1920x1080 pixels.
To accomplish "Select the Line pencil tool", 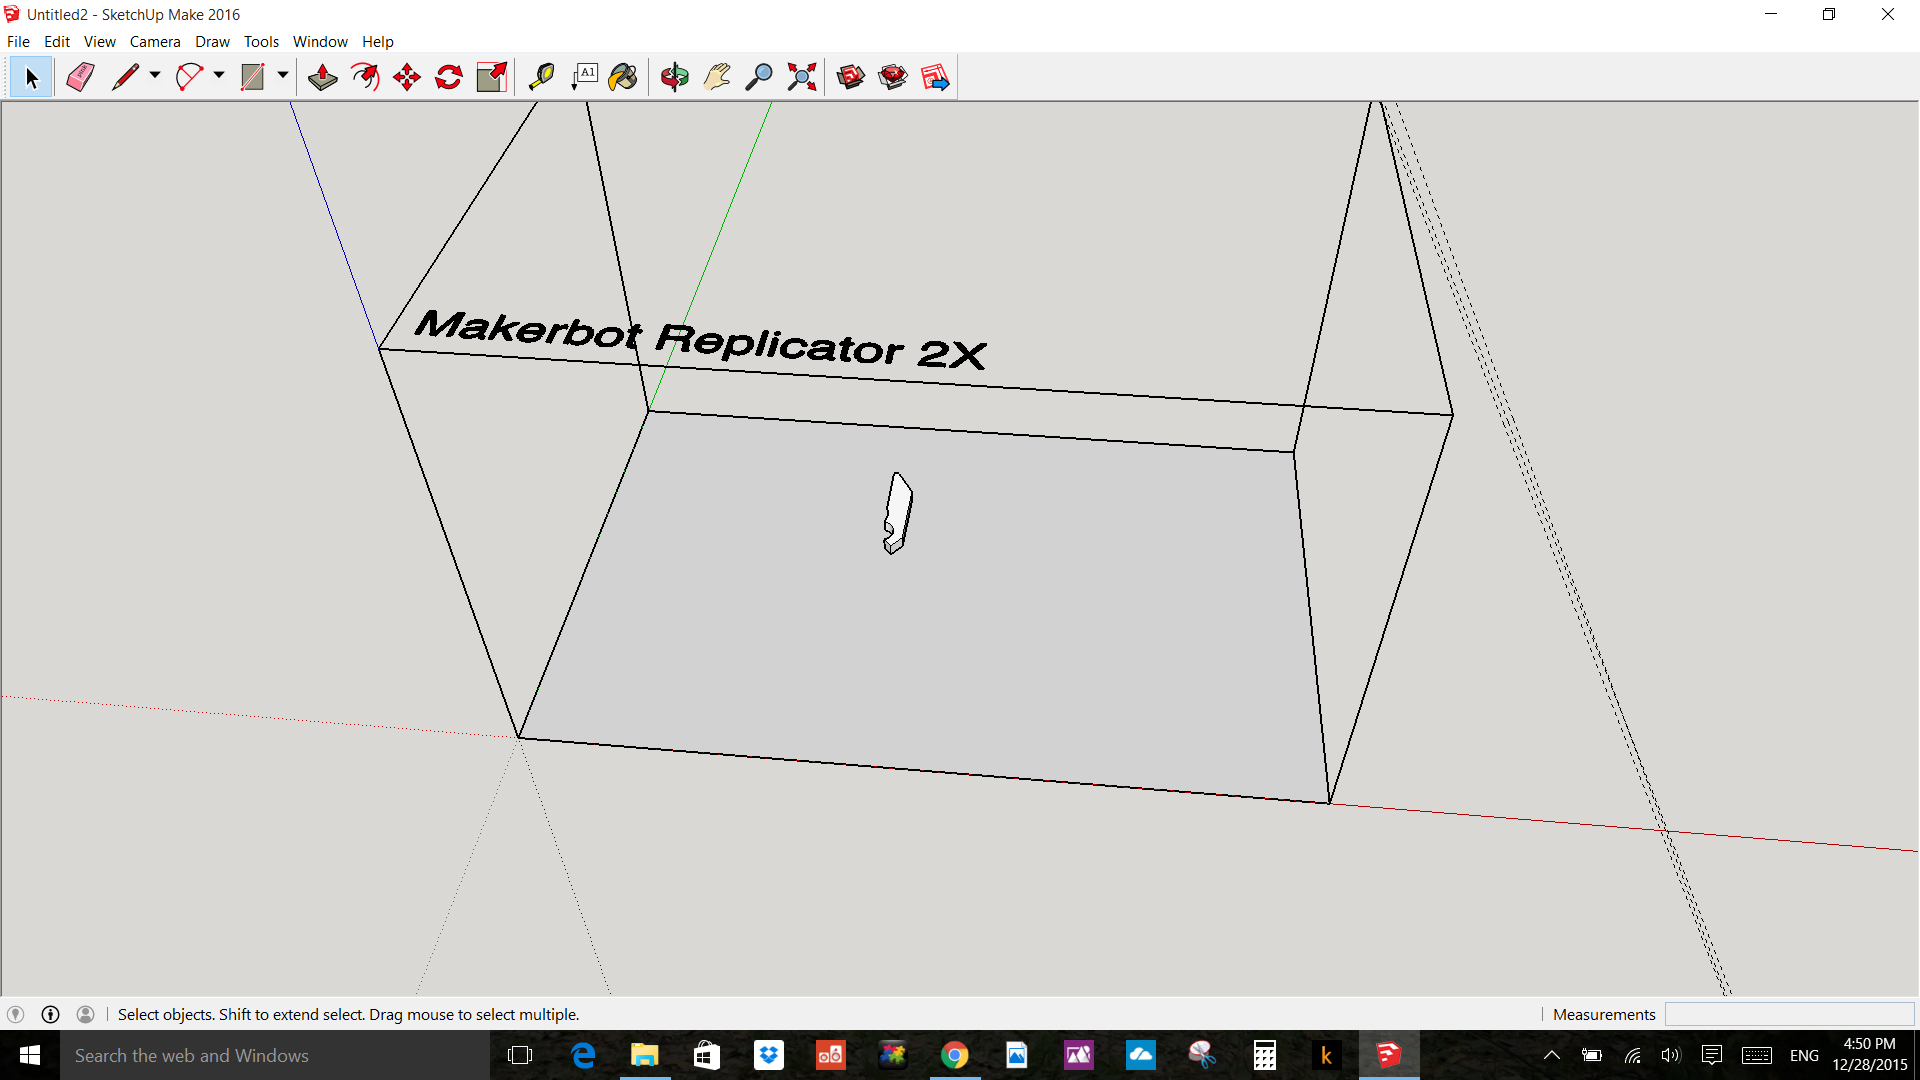I will coord(125,77).
